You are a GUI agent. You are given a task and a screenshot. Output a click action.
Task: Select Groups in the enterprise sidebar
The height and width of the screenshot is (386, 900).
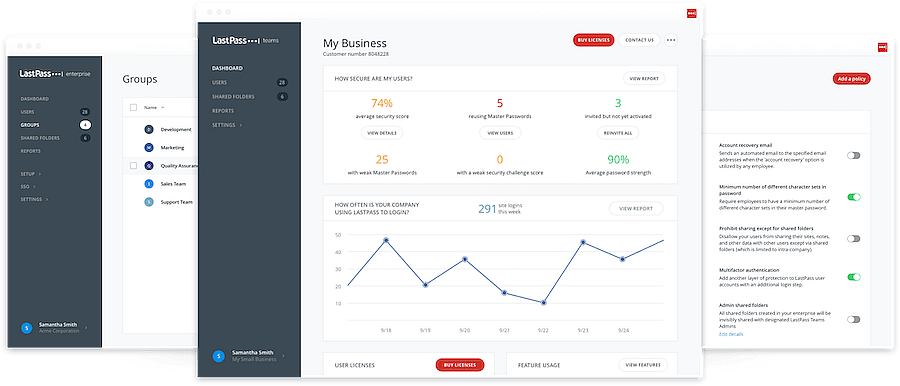tap(30, 125)
